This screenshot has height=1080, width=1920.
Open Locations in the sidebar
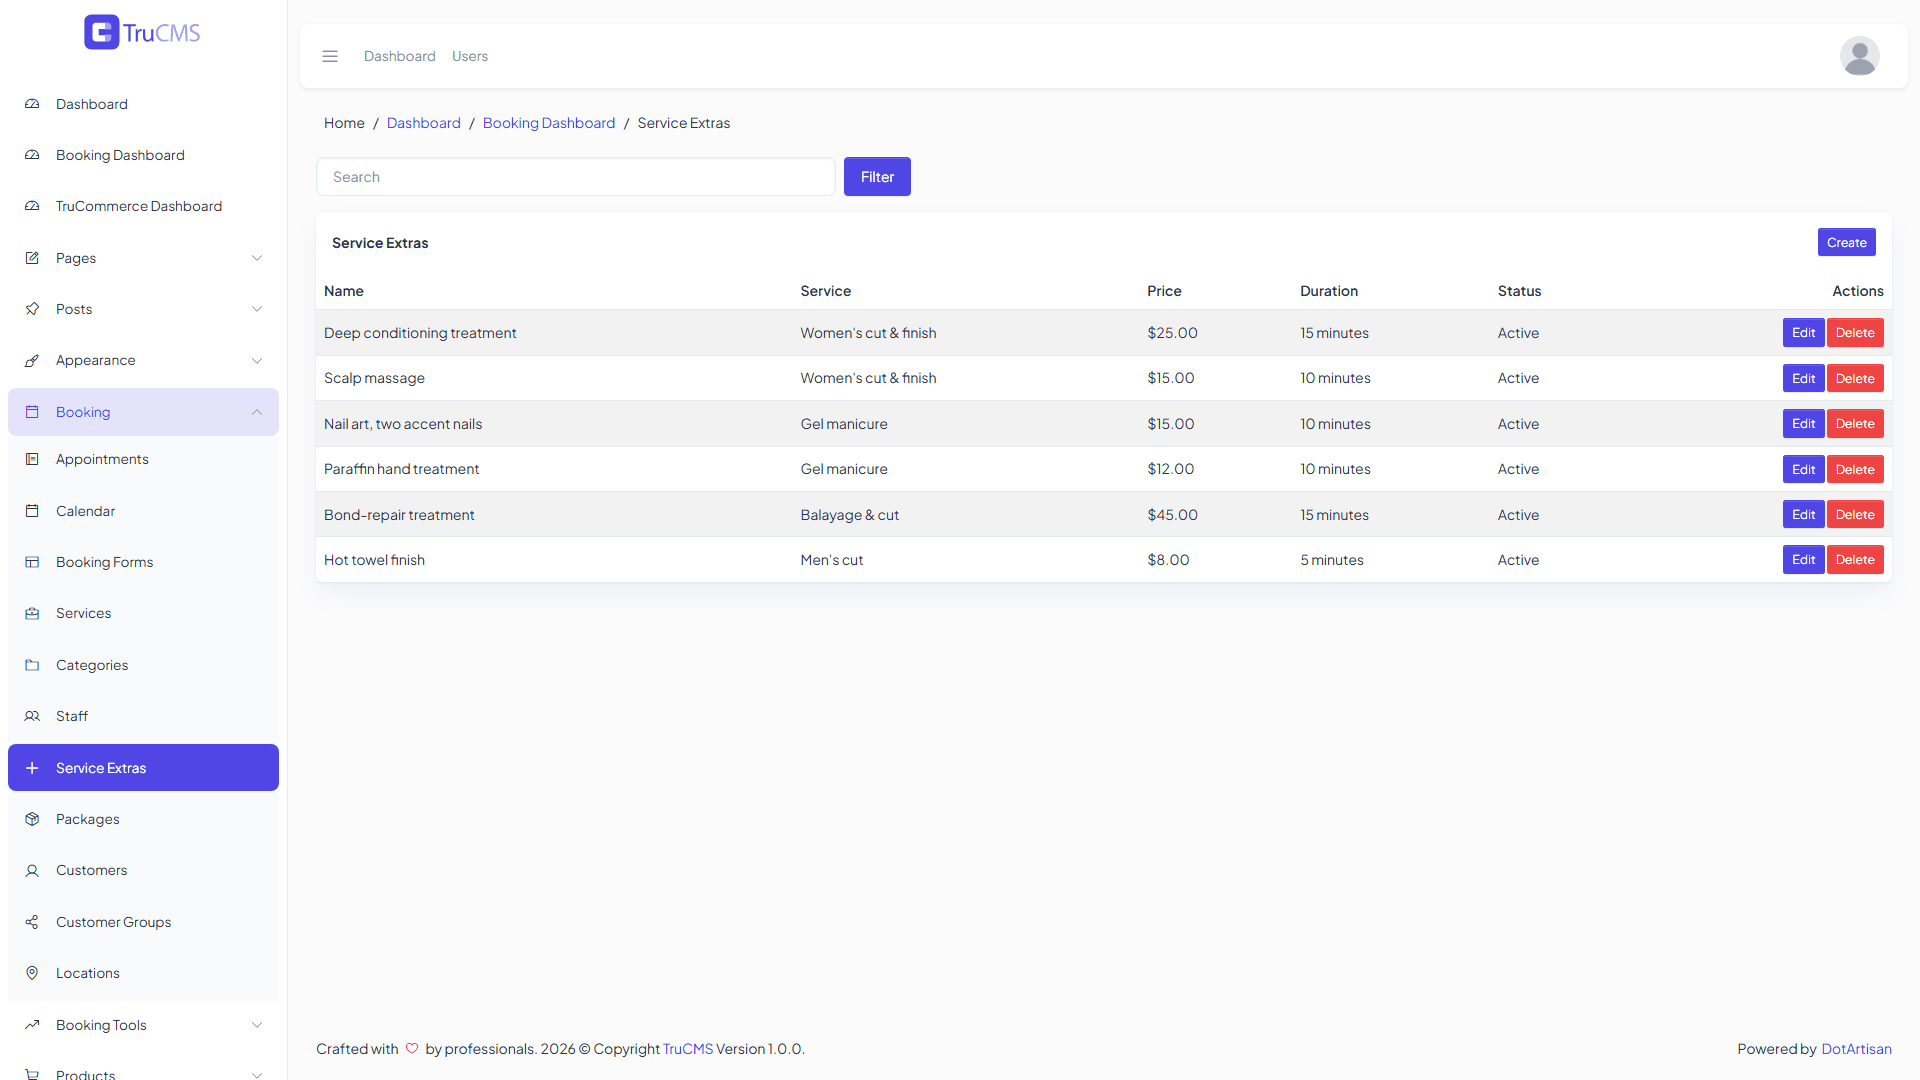click(x=143, y=973)
